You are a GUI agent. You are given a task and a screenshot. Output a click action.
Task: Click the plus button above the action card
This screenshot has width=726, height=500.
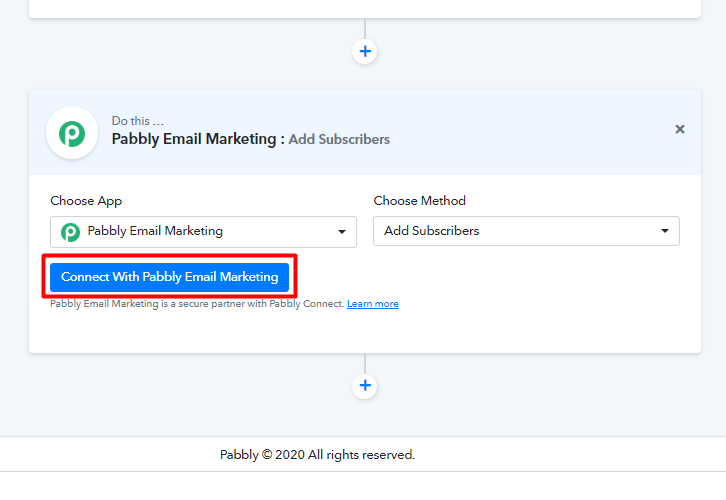[x=365, y=51]
